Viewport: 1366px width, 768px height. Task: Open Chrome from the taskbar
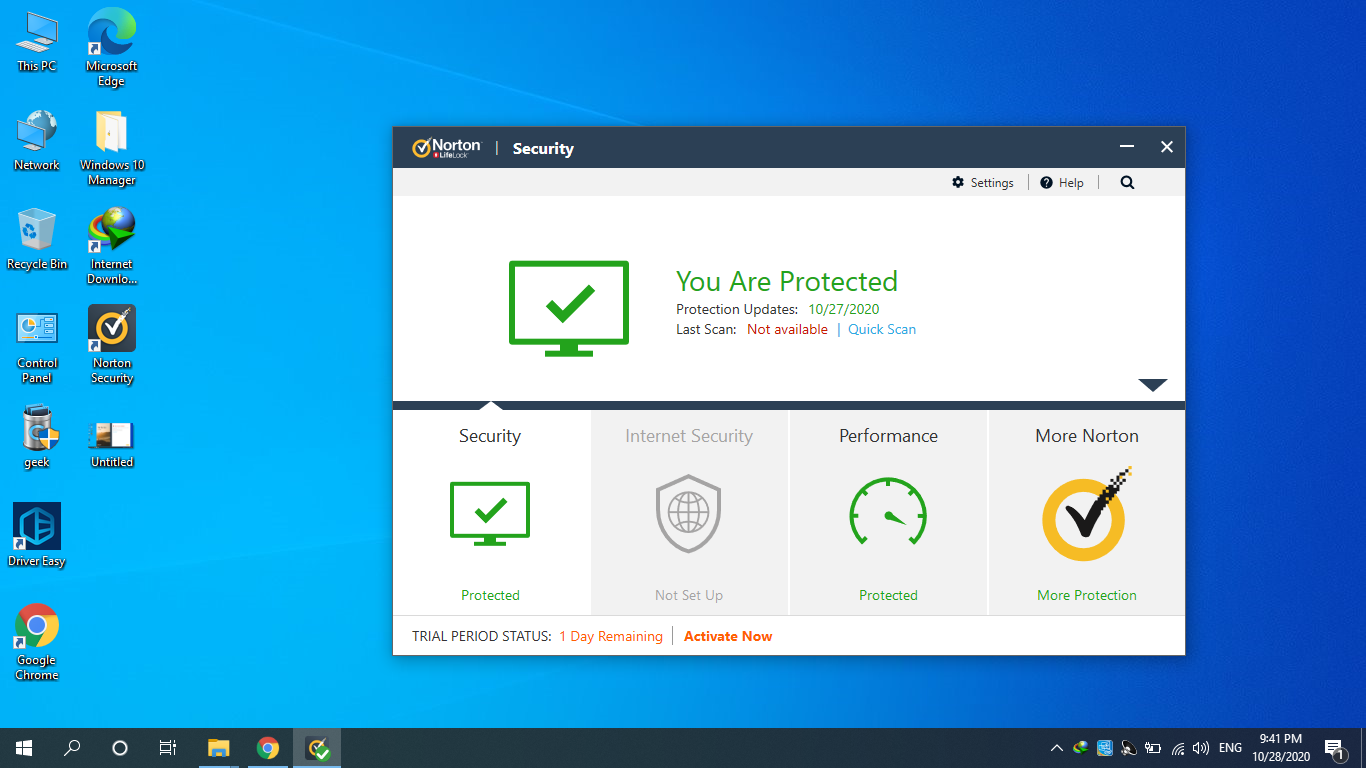pyautogui.click(x=268, y=748)
